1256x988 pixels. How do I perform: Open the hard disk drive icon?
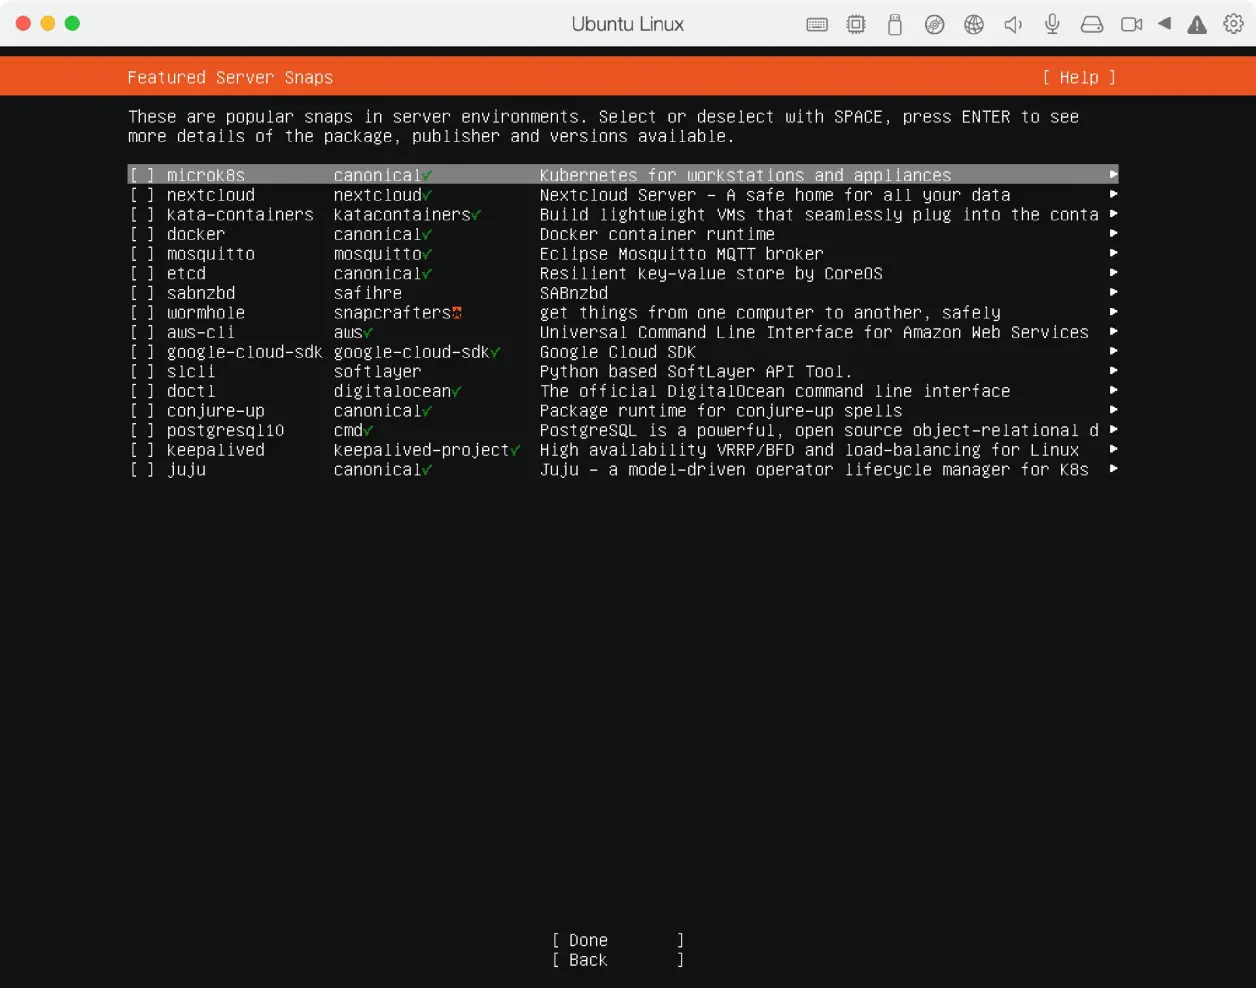click(1092, 25)
